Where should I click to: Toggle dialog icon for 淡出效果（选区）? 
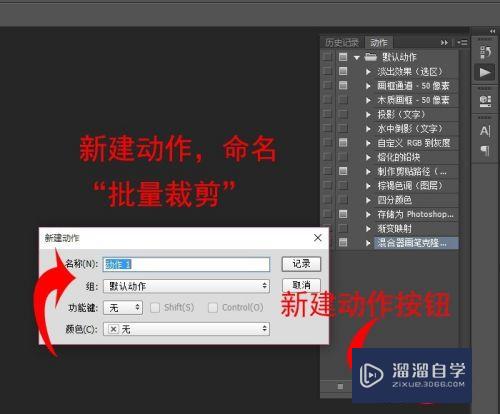tap(343, 71)
